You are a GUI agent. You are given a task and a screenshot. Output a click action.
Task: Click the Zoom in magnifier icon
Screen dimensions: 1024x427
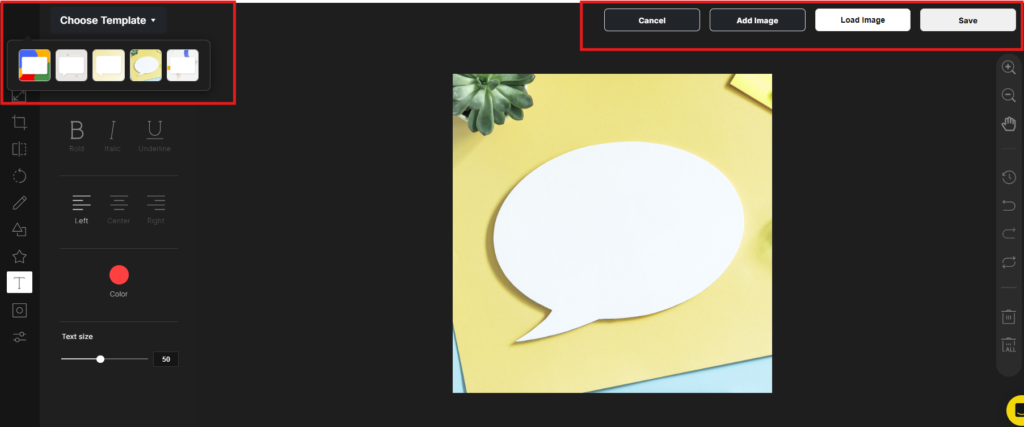[x=1009, y=67]
